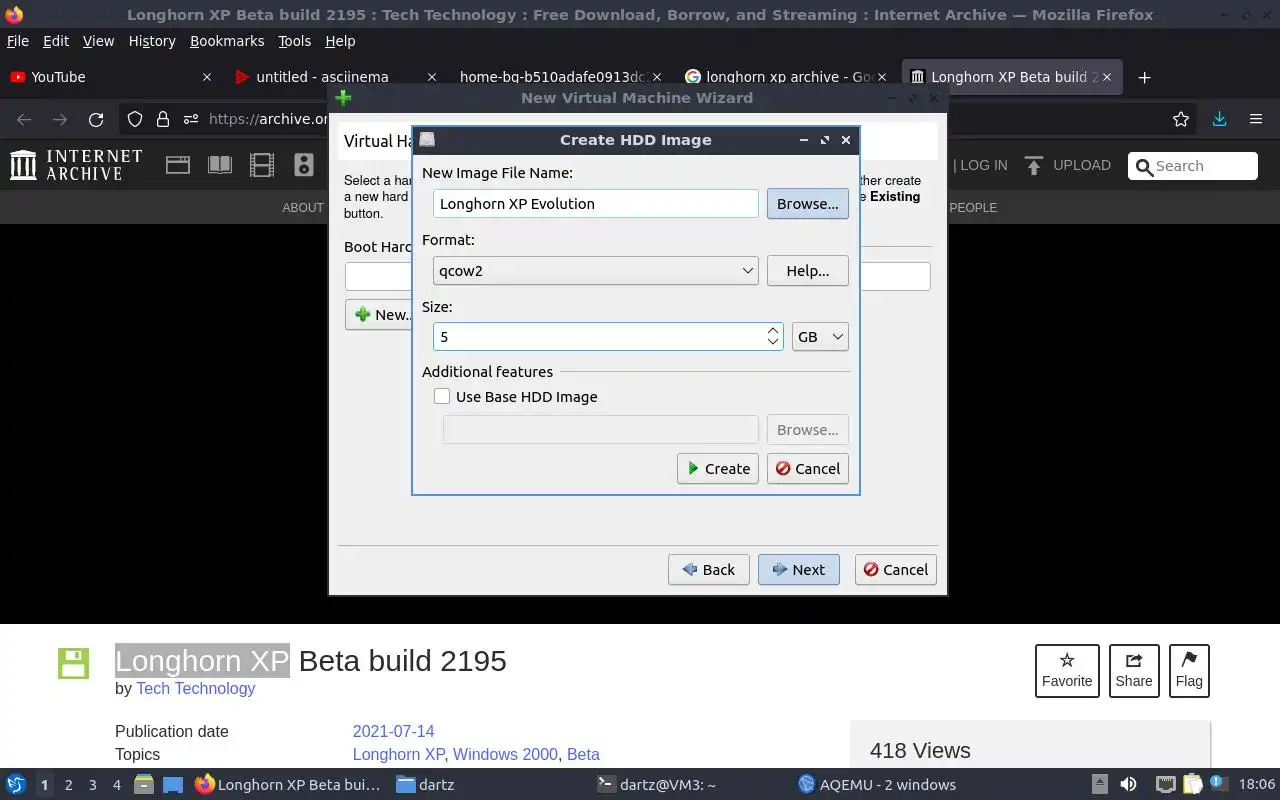Viewport: 1280px width, 800px height.
Task: Decrease the size value with down arrow
Action: (x=773, y=343)
